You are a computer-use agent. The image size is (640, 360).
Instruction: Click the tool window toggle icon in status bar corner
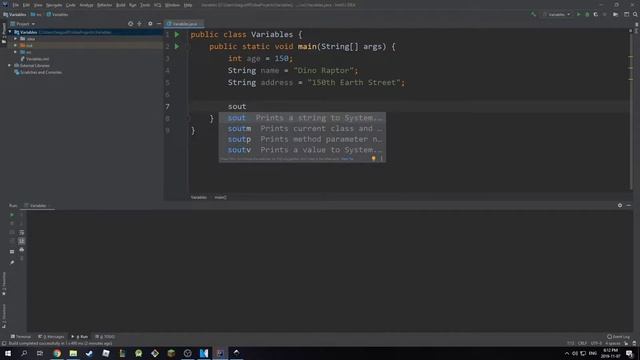(4, 344)
